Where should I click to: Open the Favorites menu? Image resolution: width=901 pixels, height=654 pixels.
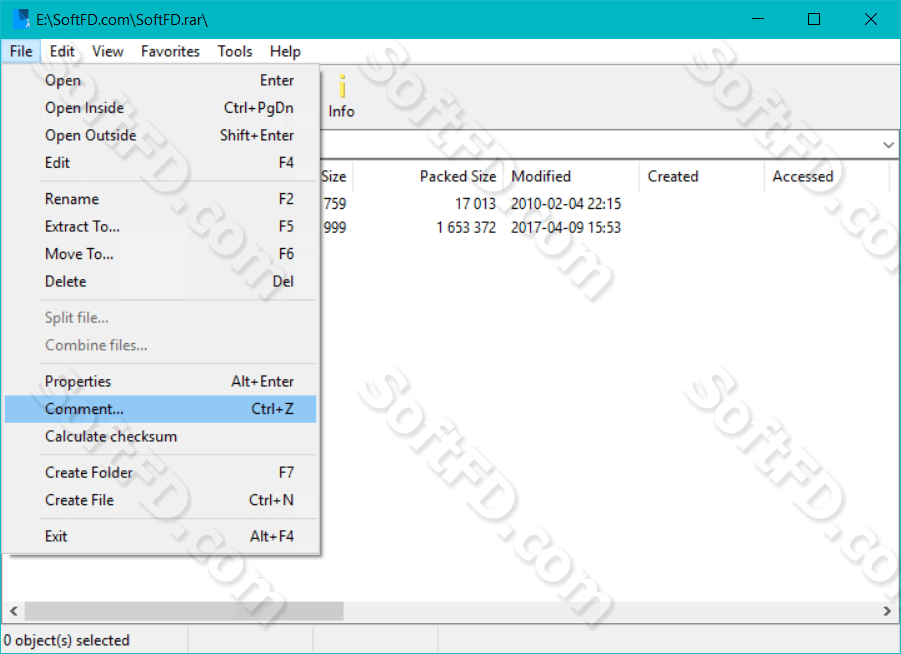pyautogui.click(x=170, y=51)
